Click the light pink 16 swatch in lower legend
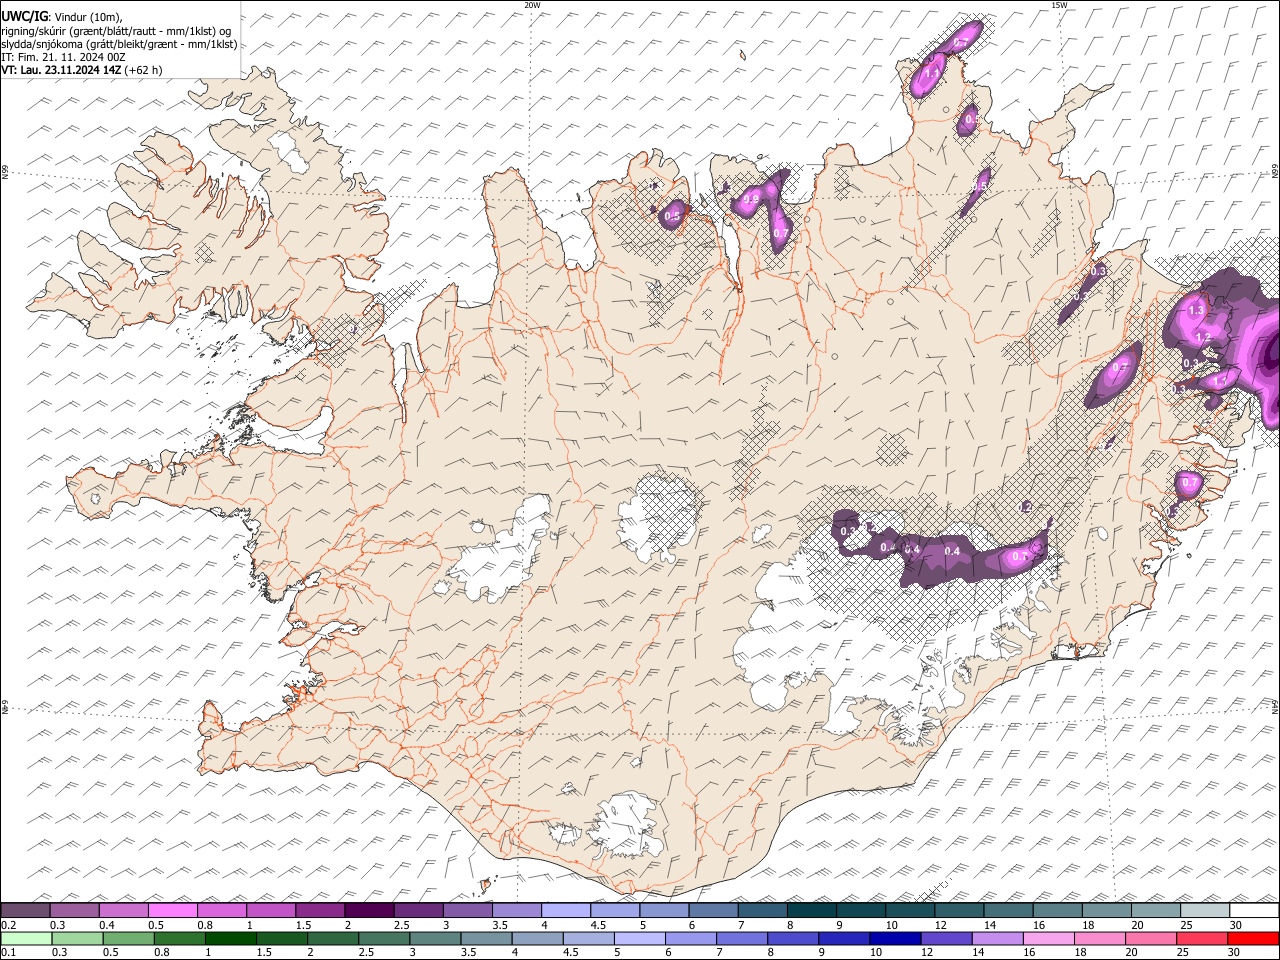This screenshot has width=1280, height=960. point(1048,938)
